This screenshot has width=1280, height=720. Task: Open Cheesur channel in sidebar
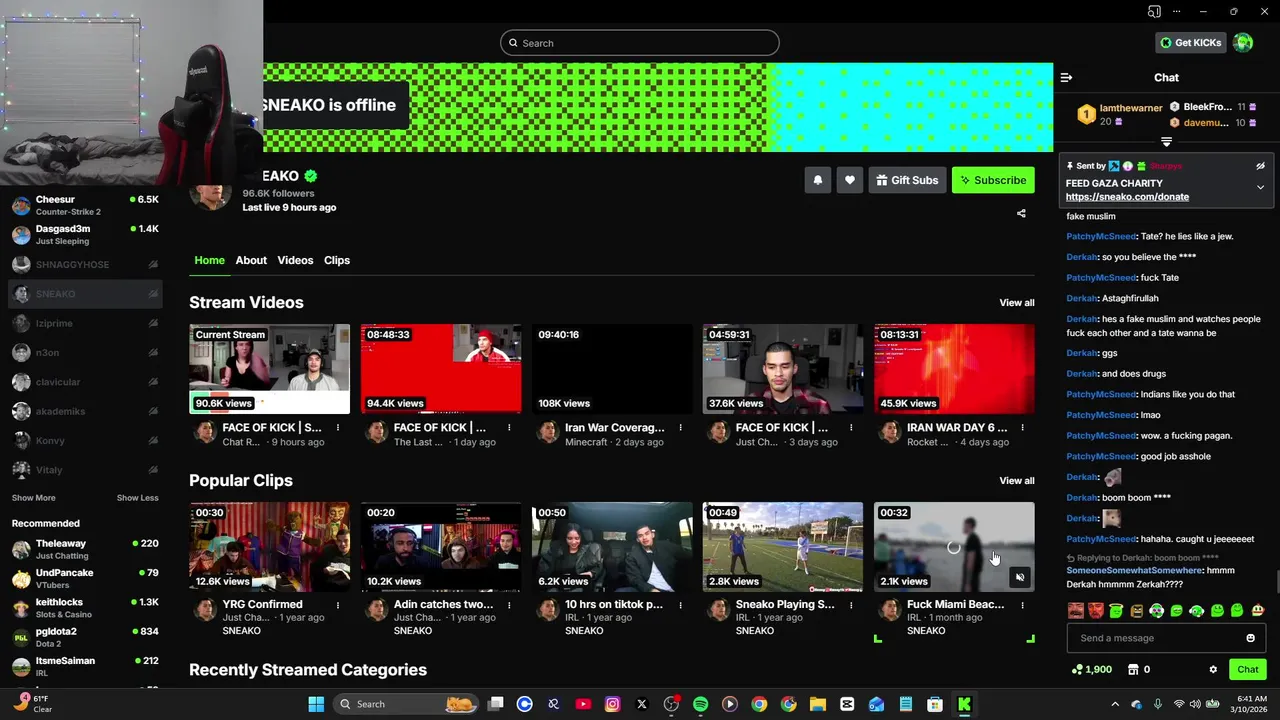click(x=85, y=206)
